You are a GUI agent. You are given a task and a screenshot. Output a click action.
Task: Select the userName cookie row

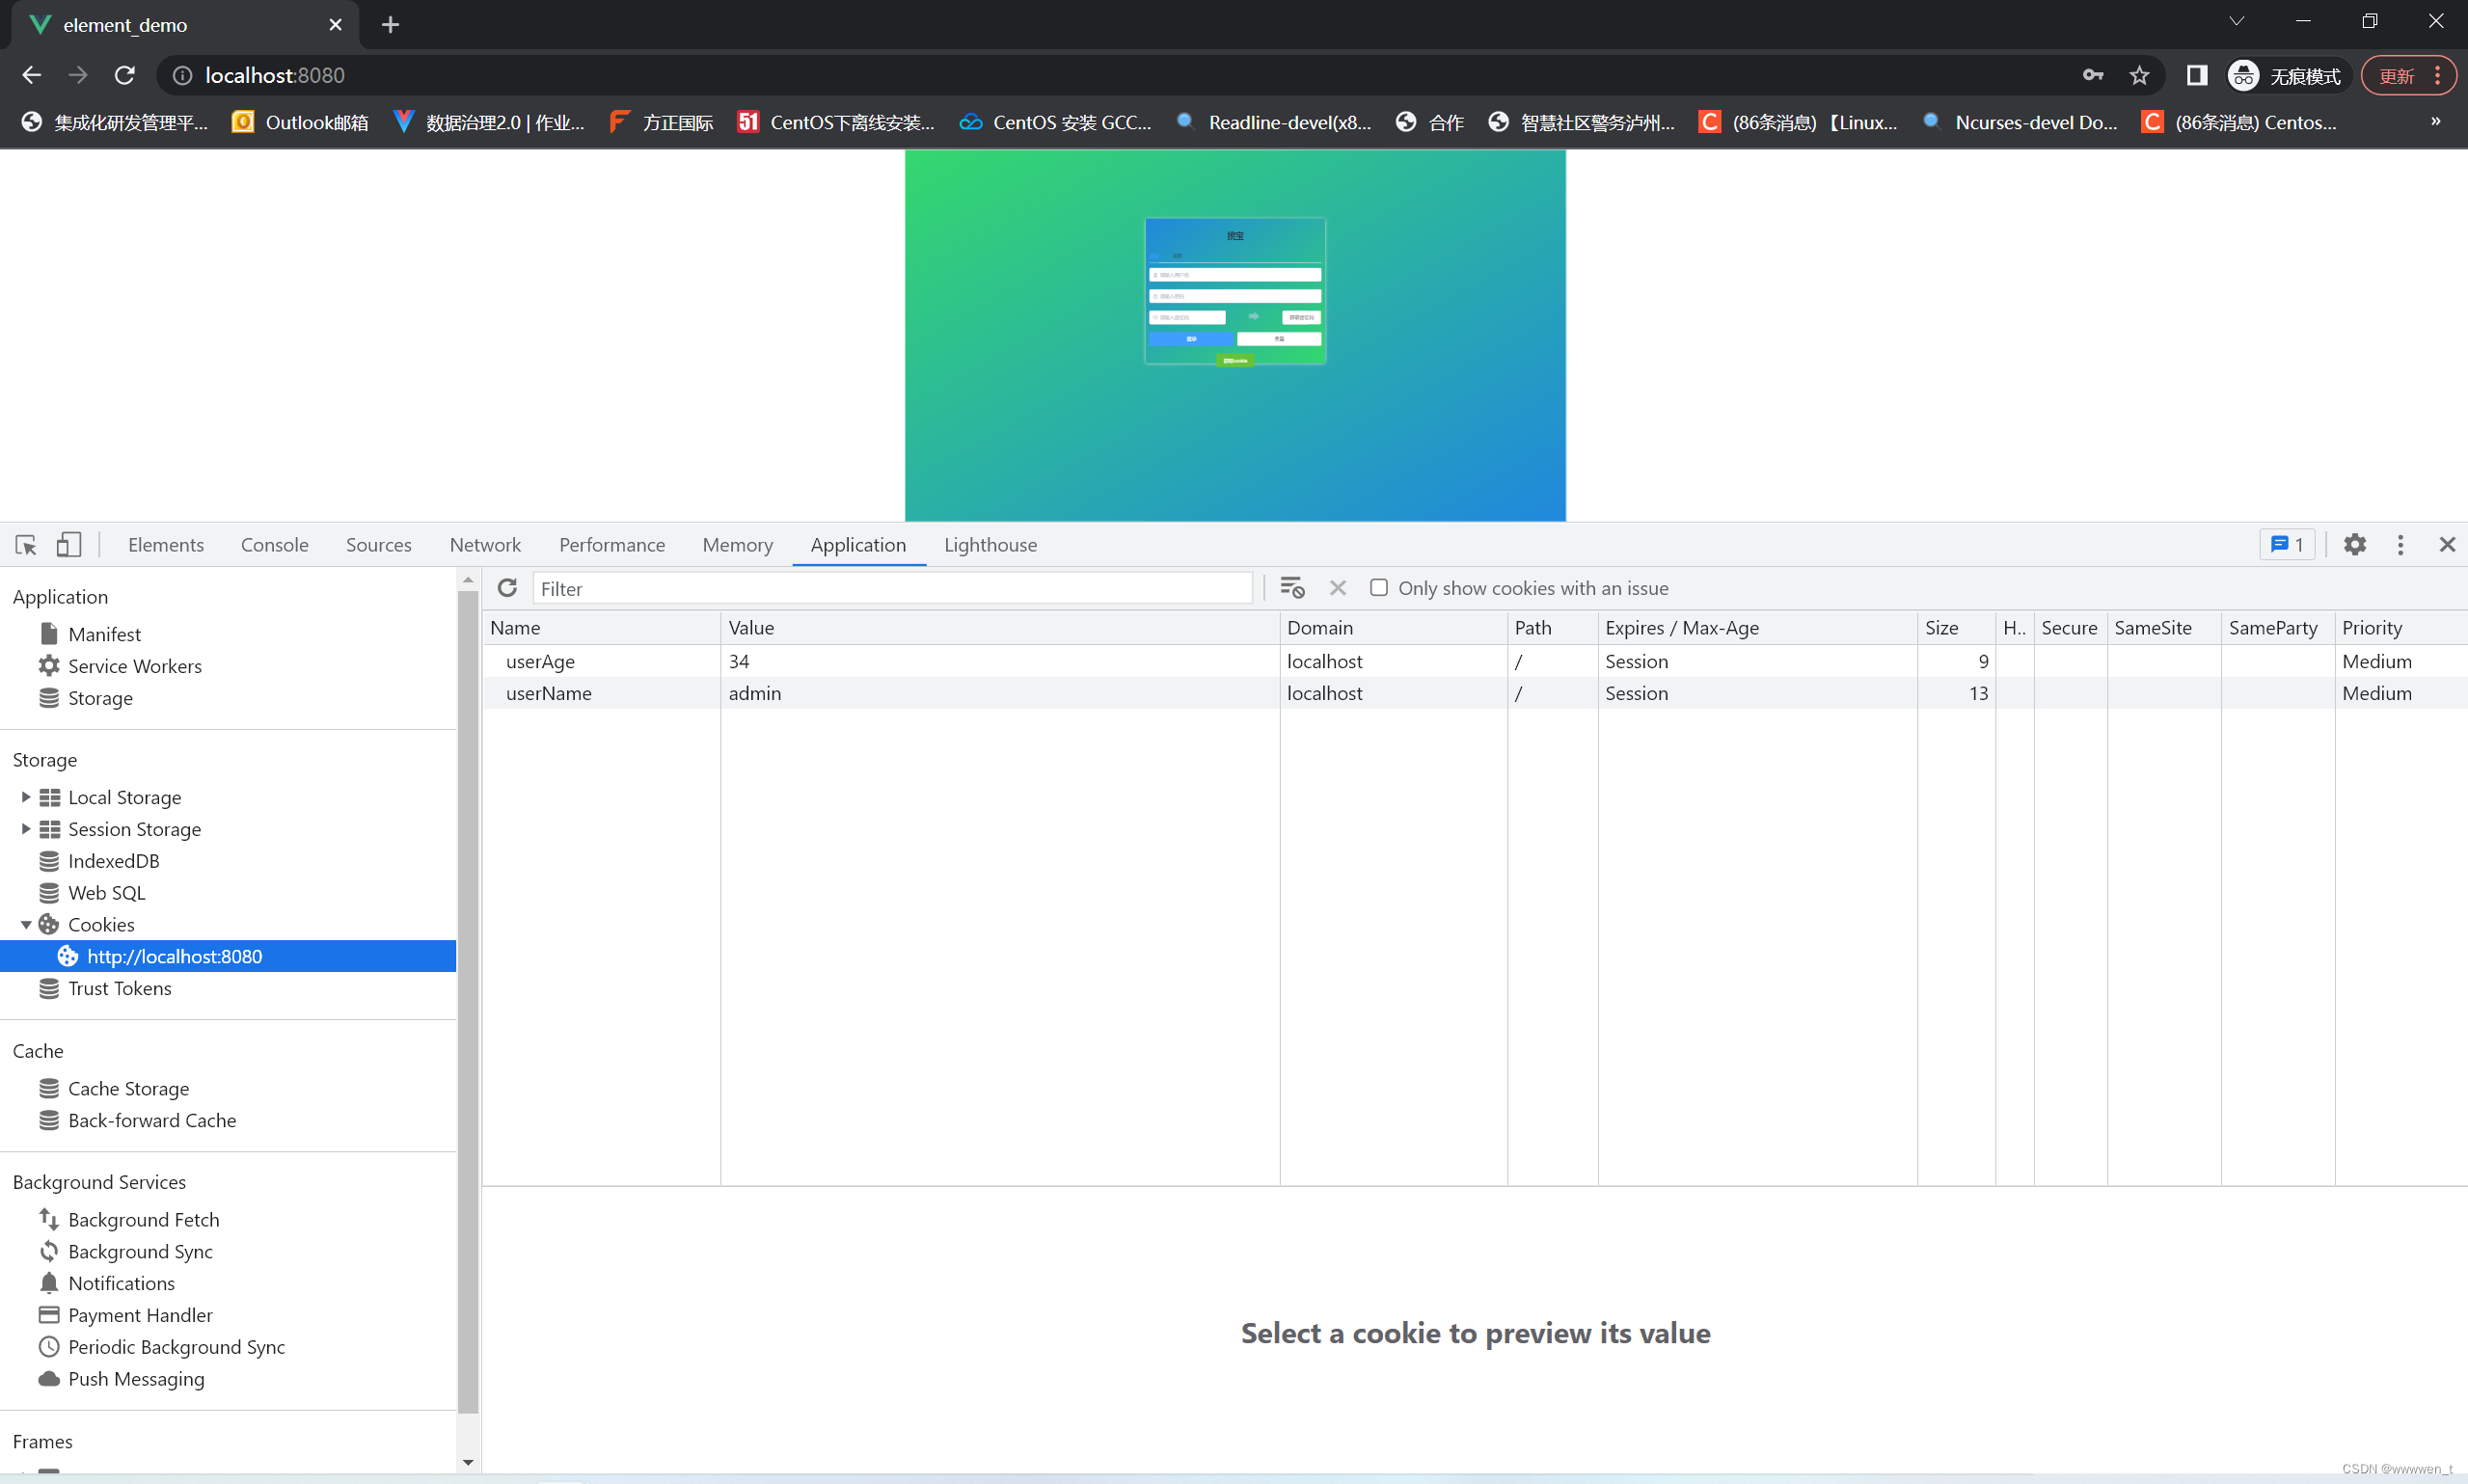[548, 692]
